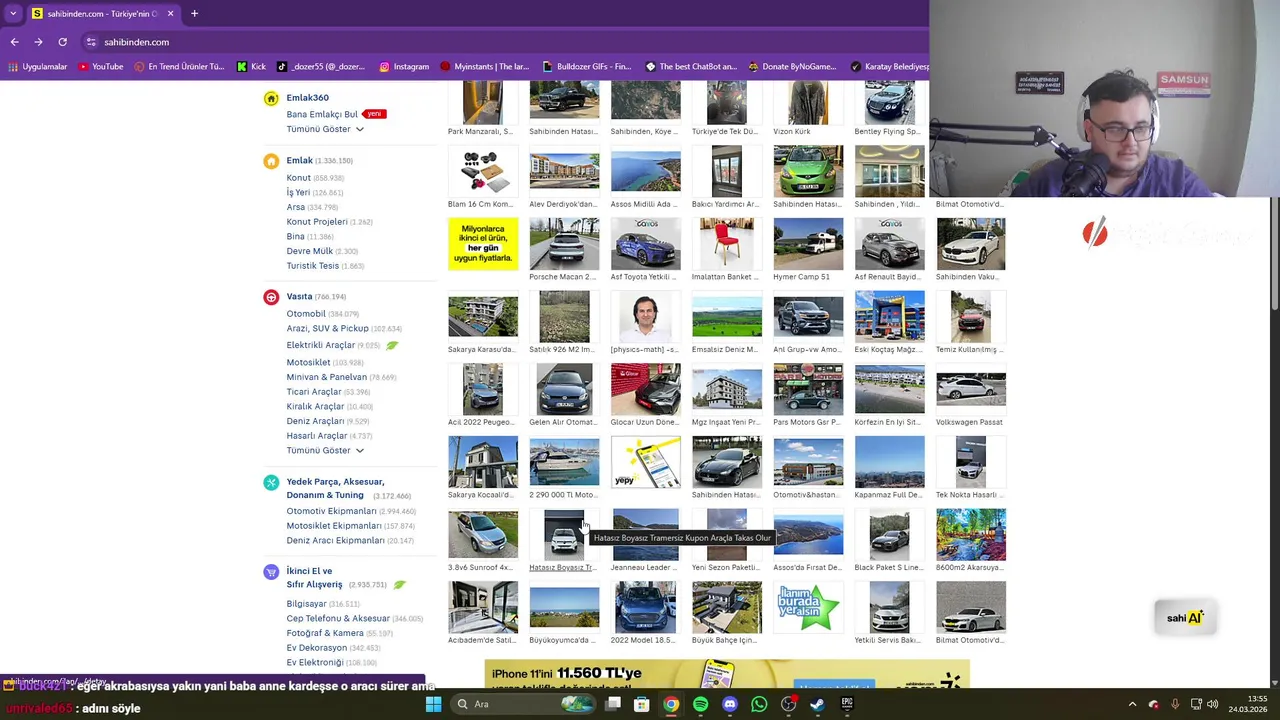Open the Elektrikli Araçlar link
The image size is (1280, 720).
[321, 345]
